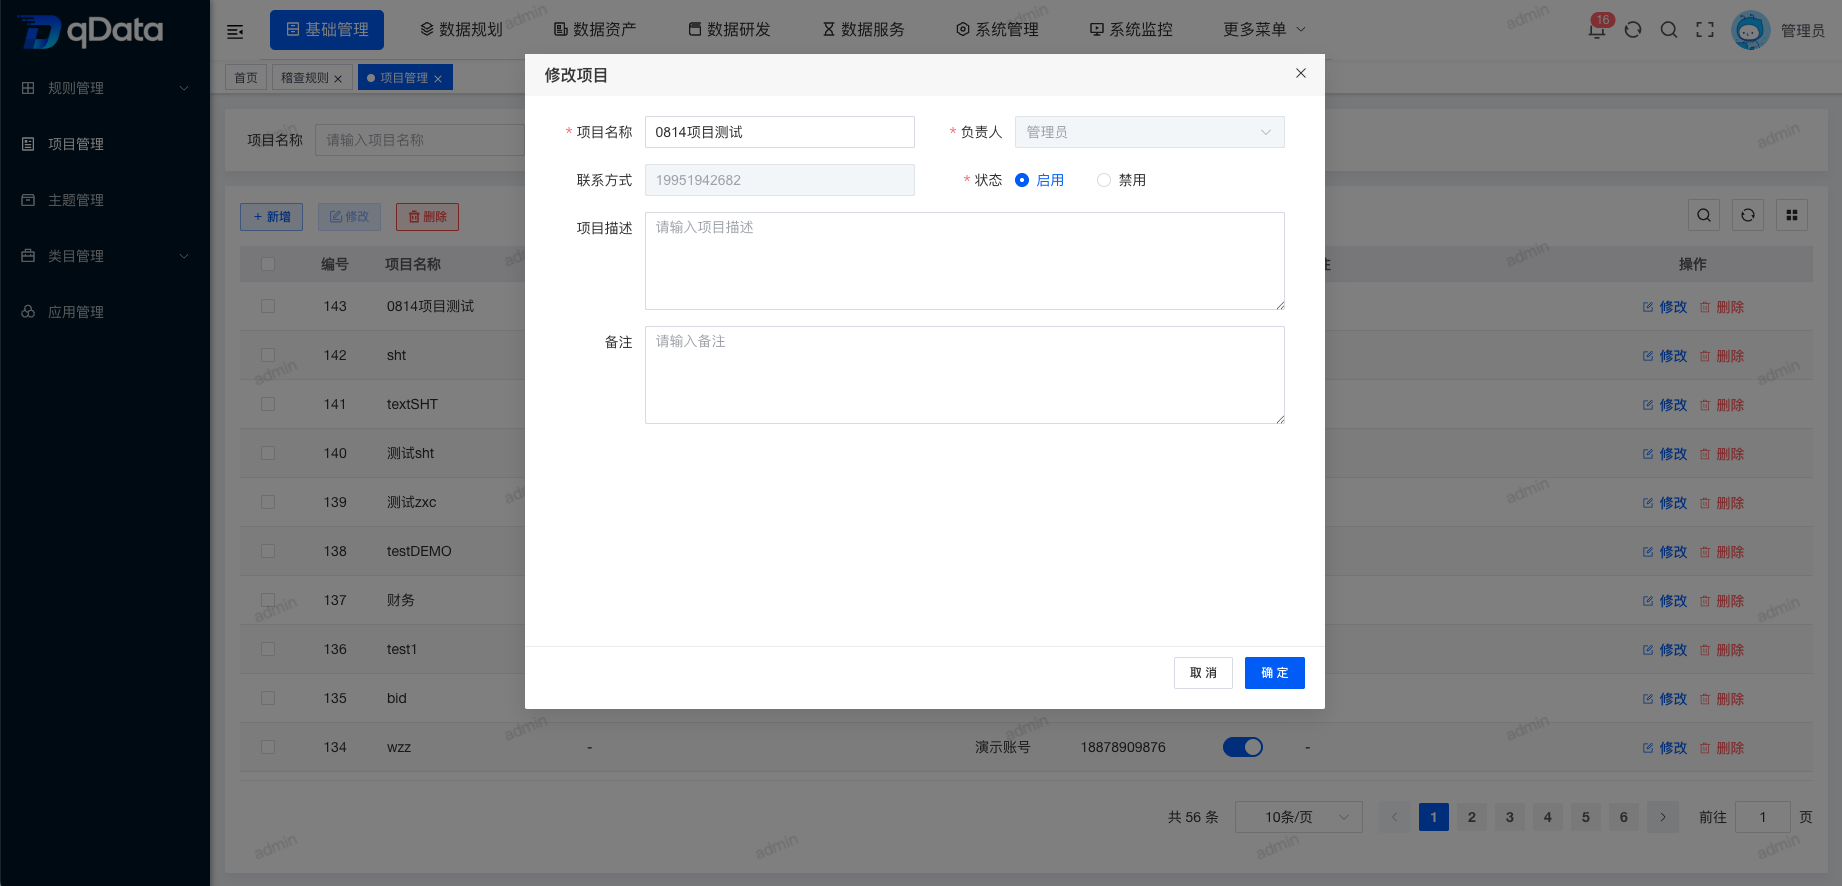
Task: Click 删除 delete for row 0814项目测试
Action: tap(1722, 307)
